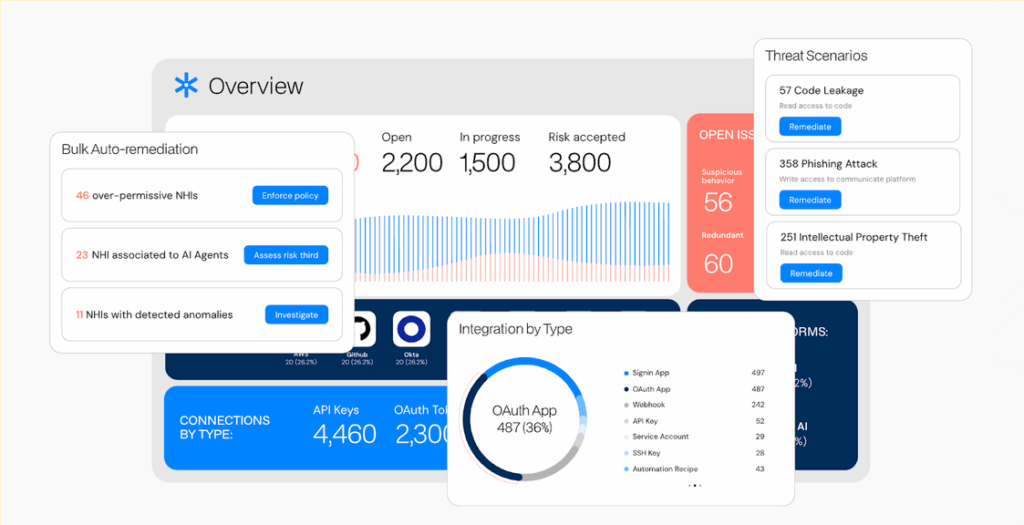Click the 'Integration by Type' panel title
Viewport: 1024px width, 525px height.
[515, 329]
